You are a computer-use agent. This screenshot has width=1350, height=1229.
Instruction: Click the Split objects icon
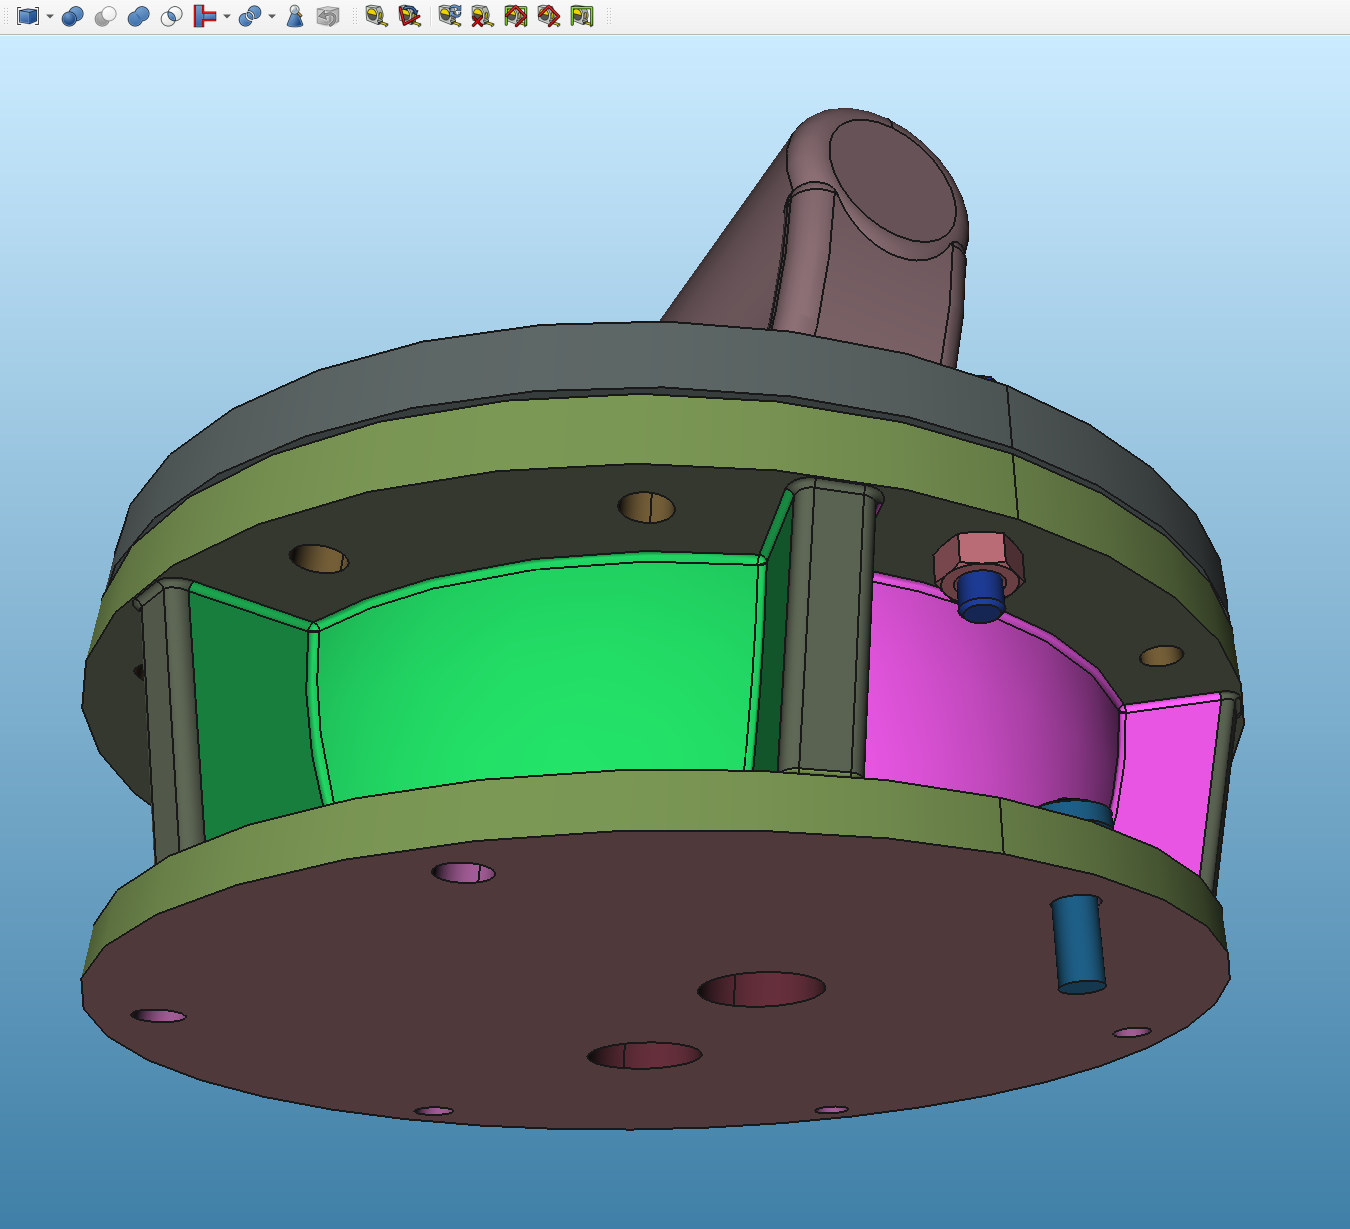[x=249, y=16]
